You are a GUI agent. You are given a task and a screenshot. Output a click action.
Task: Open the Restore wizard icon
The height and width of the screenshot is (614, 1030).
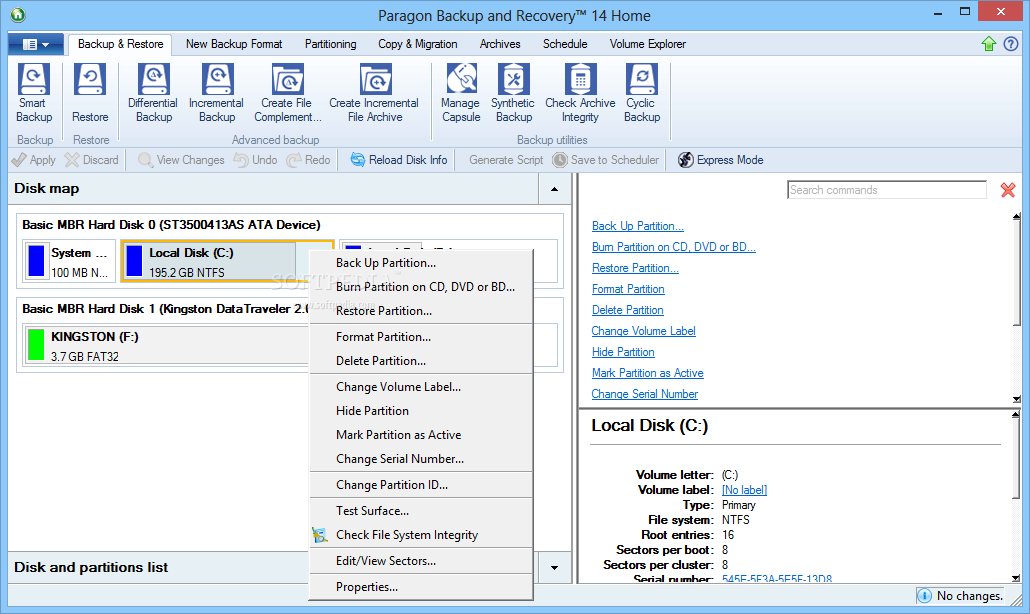click(90, 93)
